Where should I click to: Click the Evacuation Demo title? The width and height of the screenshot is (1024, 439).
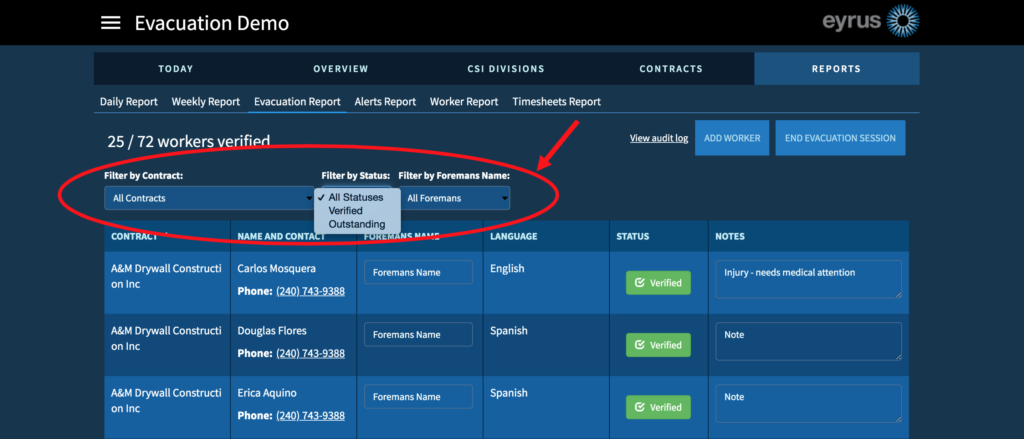pyautogui.click(x=212, y=23)
